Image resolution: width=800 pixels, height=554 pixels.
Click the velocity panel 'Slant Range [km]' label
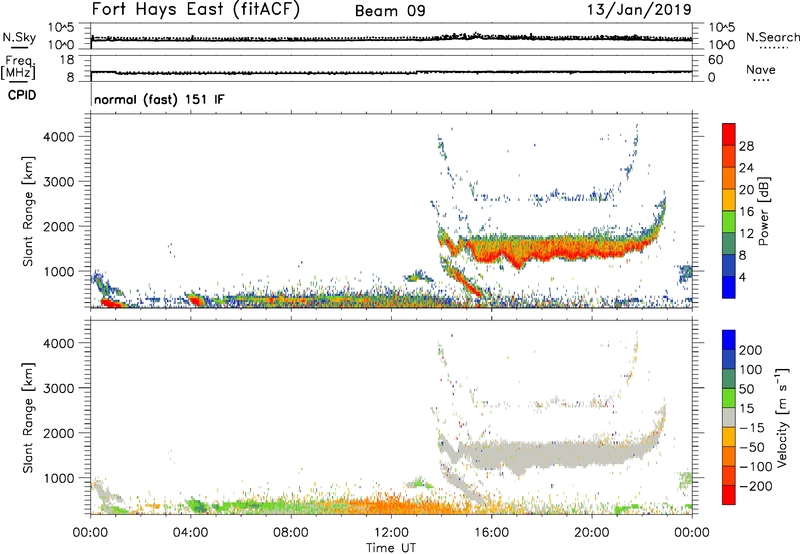click(28, 418)
